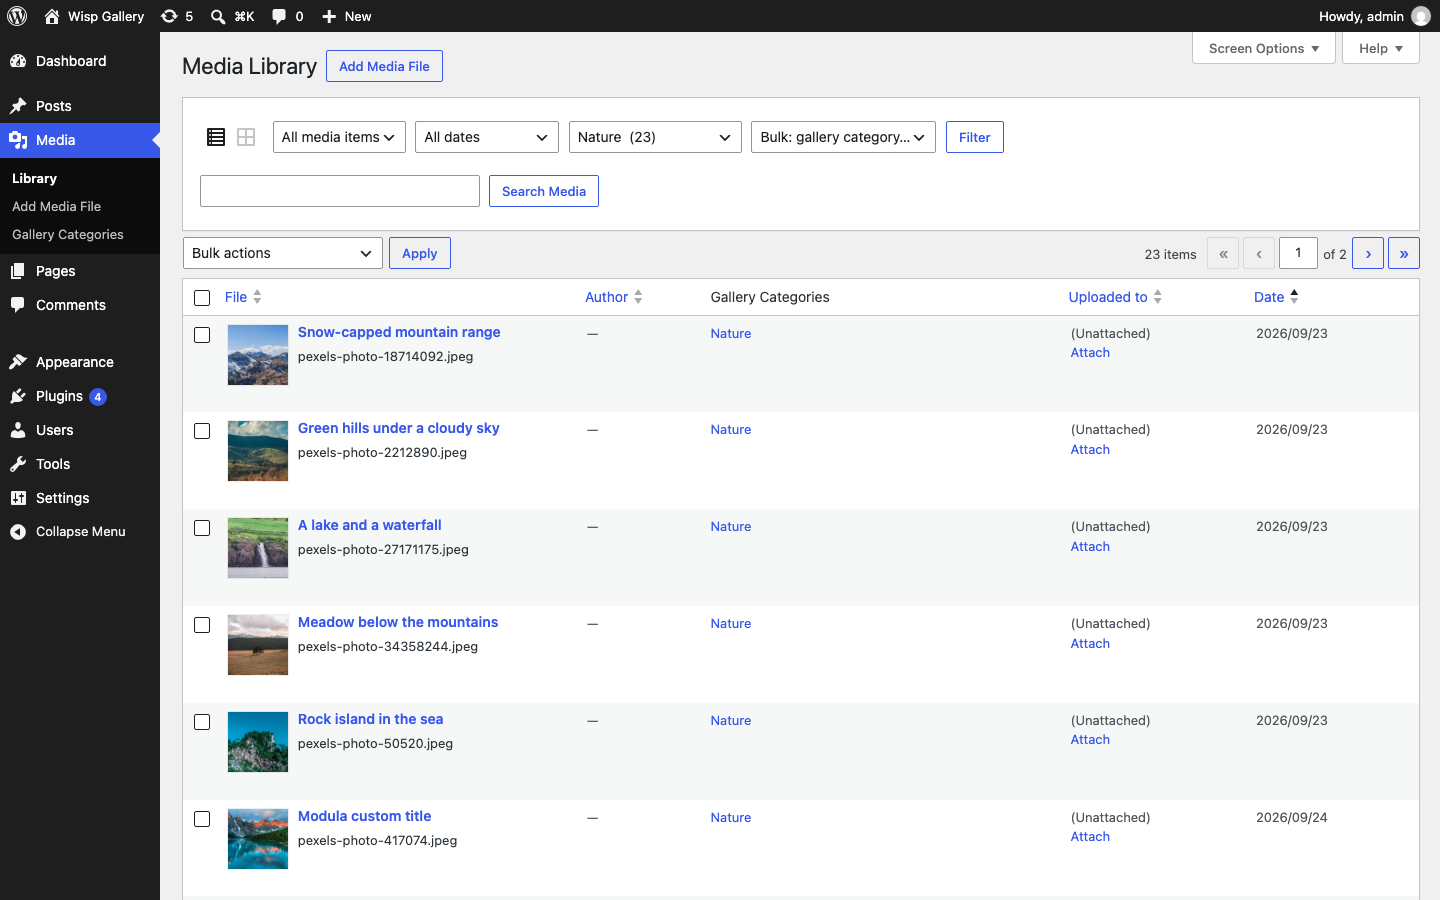Sort by the Date column arrows

tap(1294, 297)
